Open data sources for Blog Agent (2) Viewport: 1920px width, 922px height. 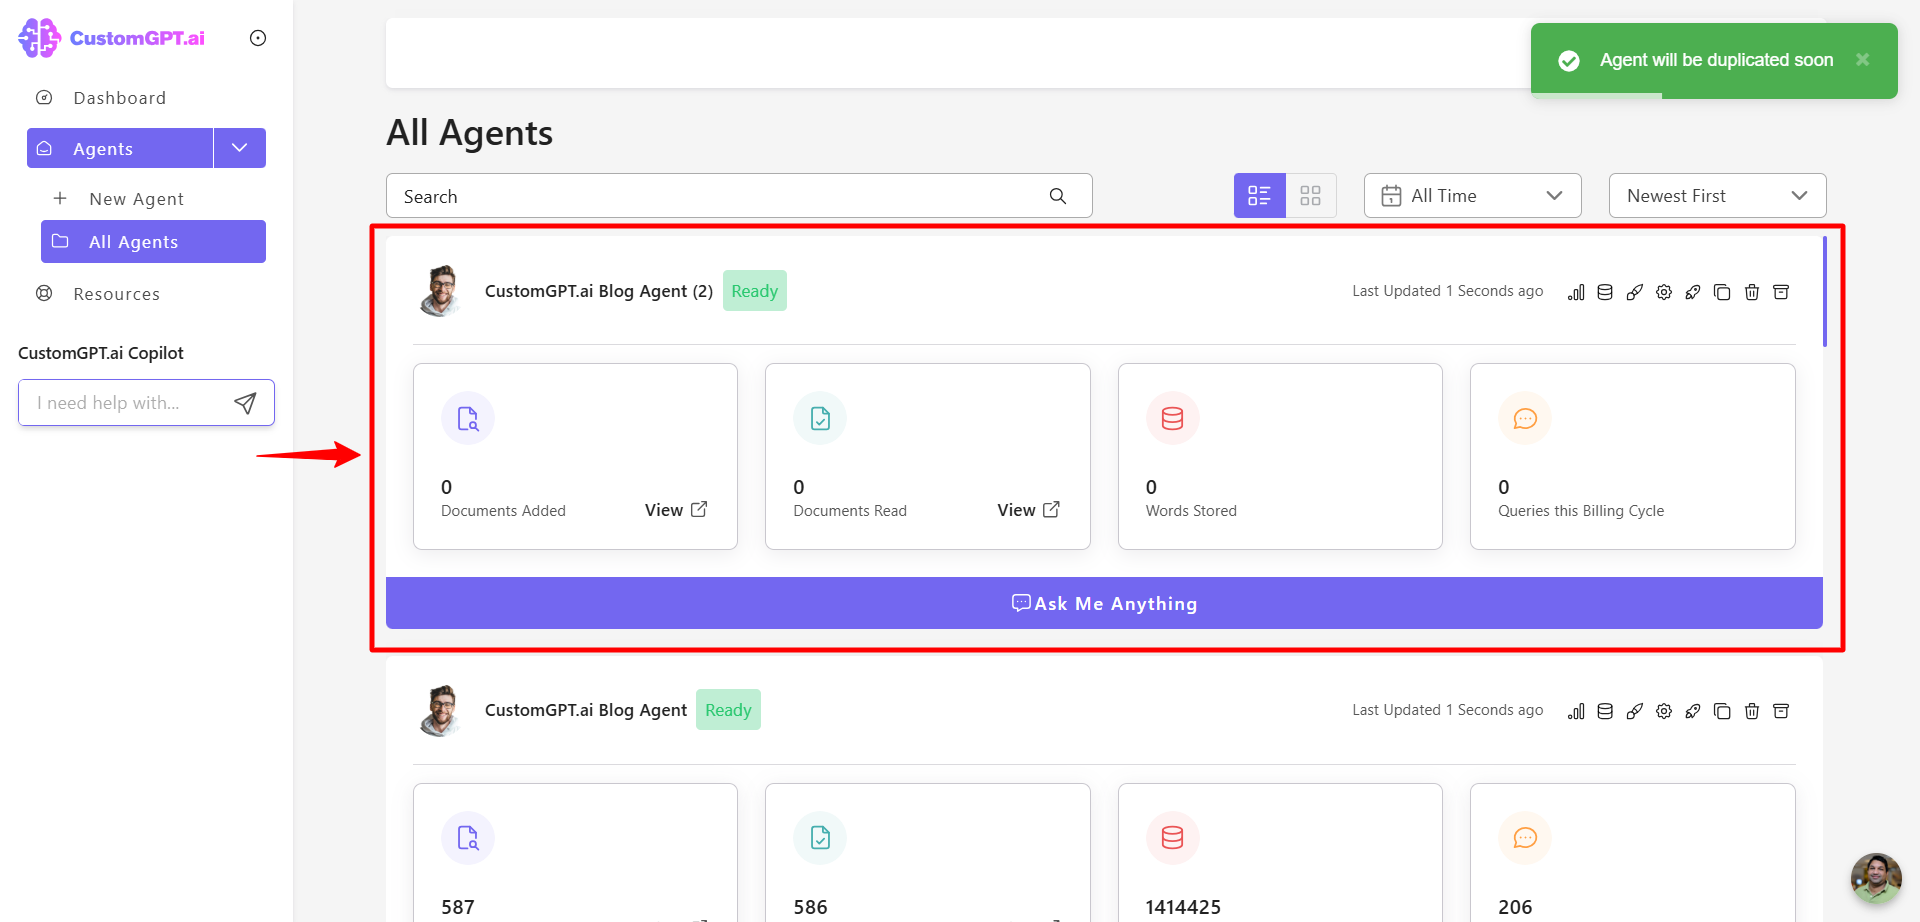point(1605,292)
